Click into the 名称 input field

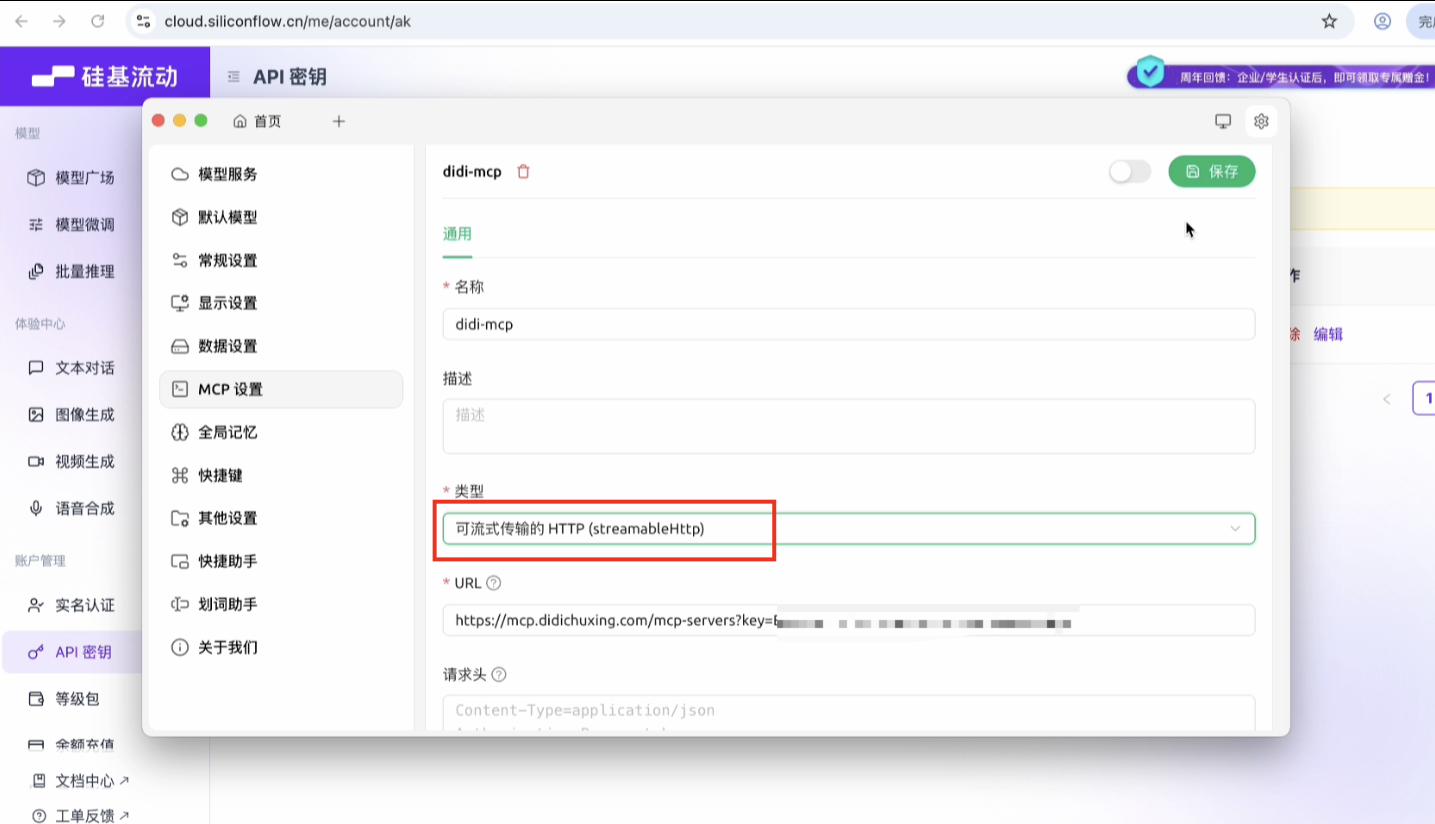point(848,324)
